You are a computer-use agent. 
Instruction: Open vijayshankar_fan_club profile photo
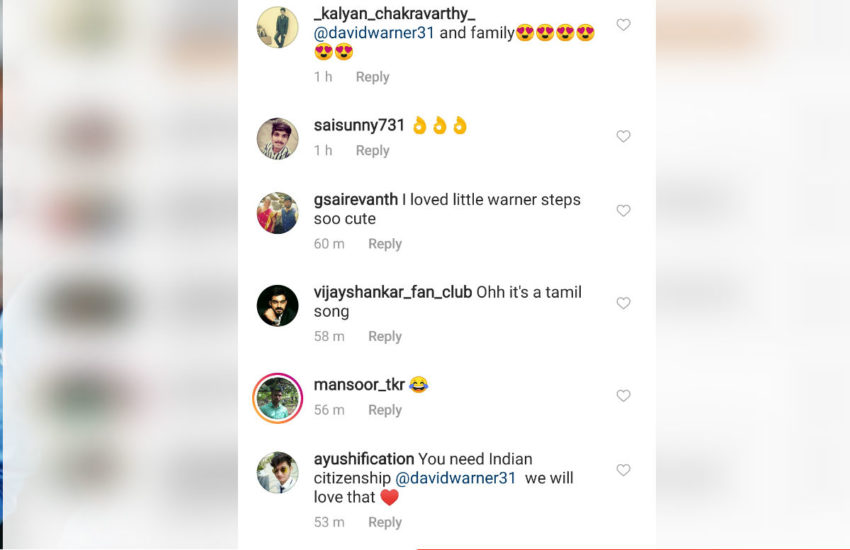[278, 306]
